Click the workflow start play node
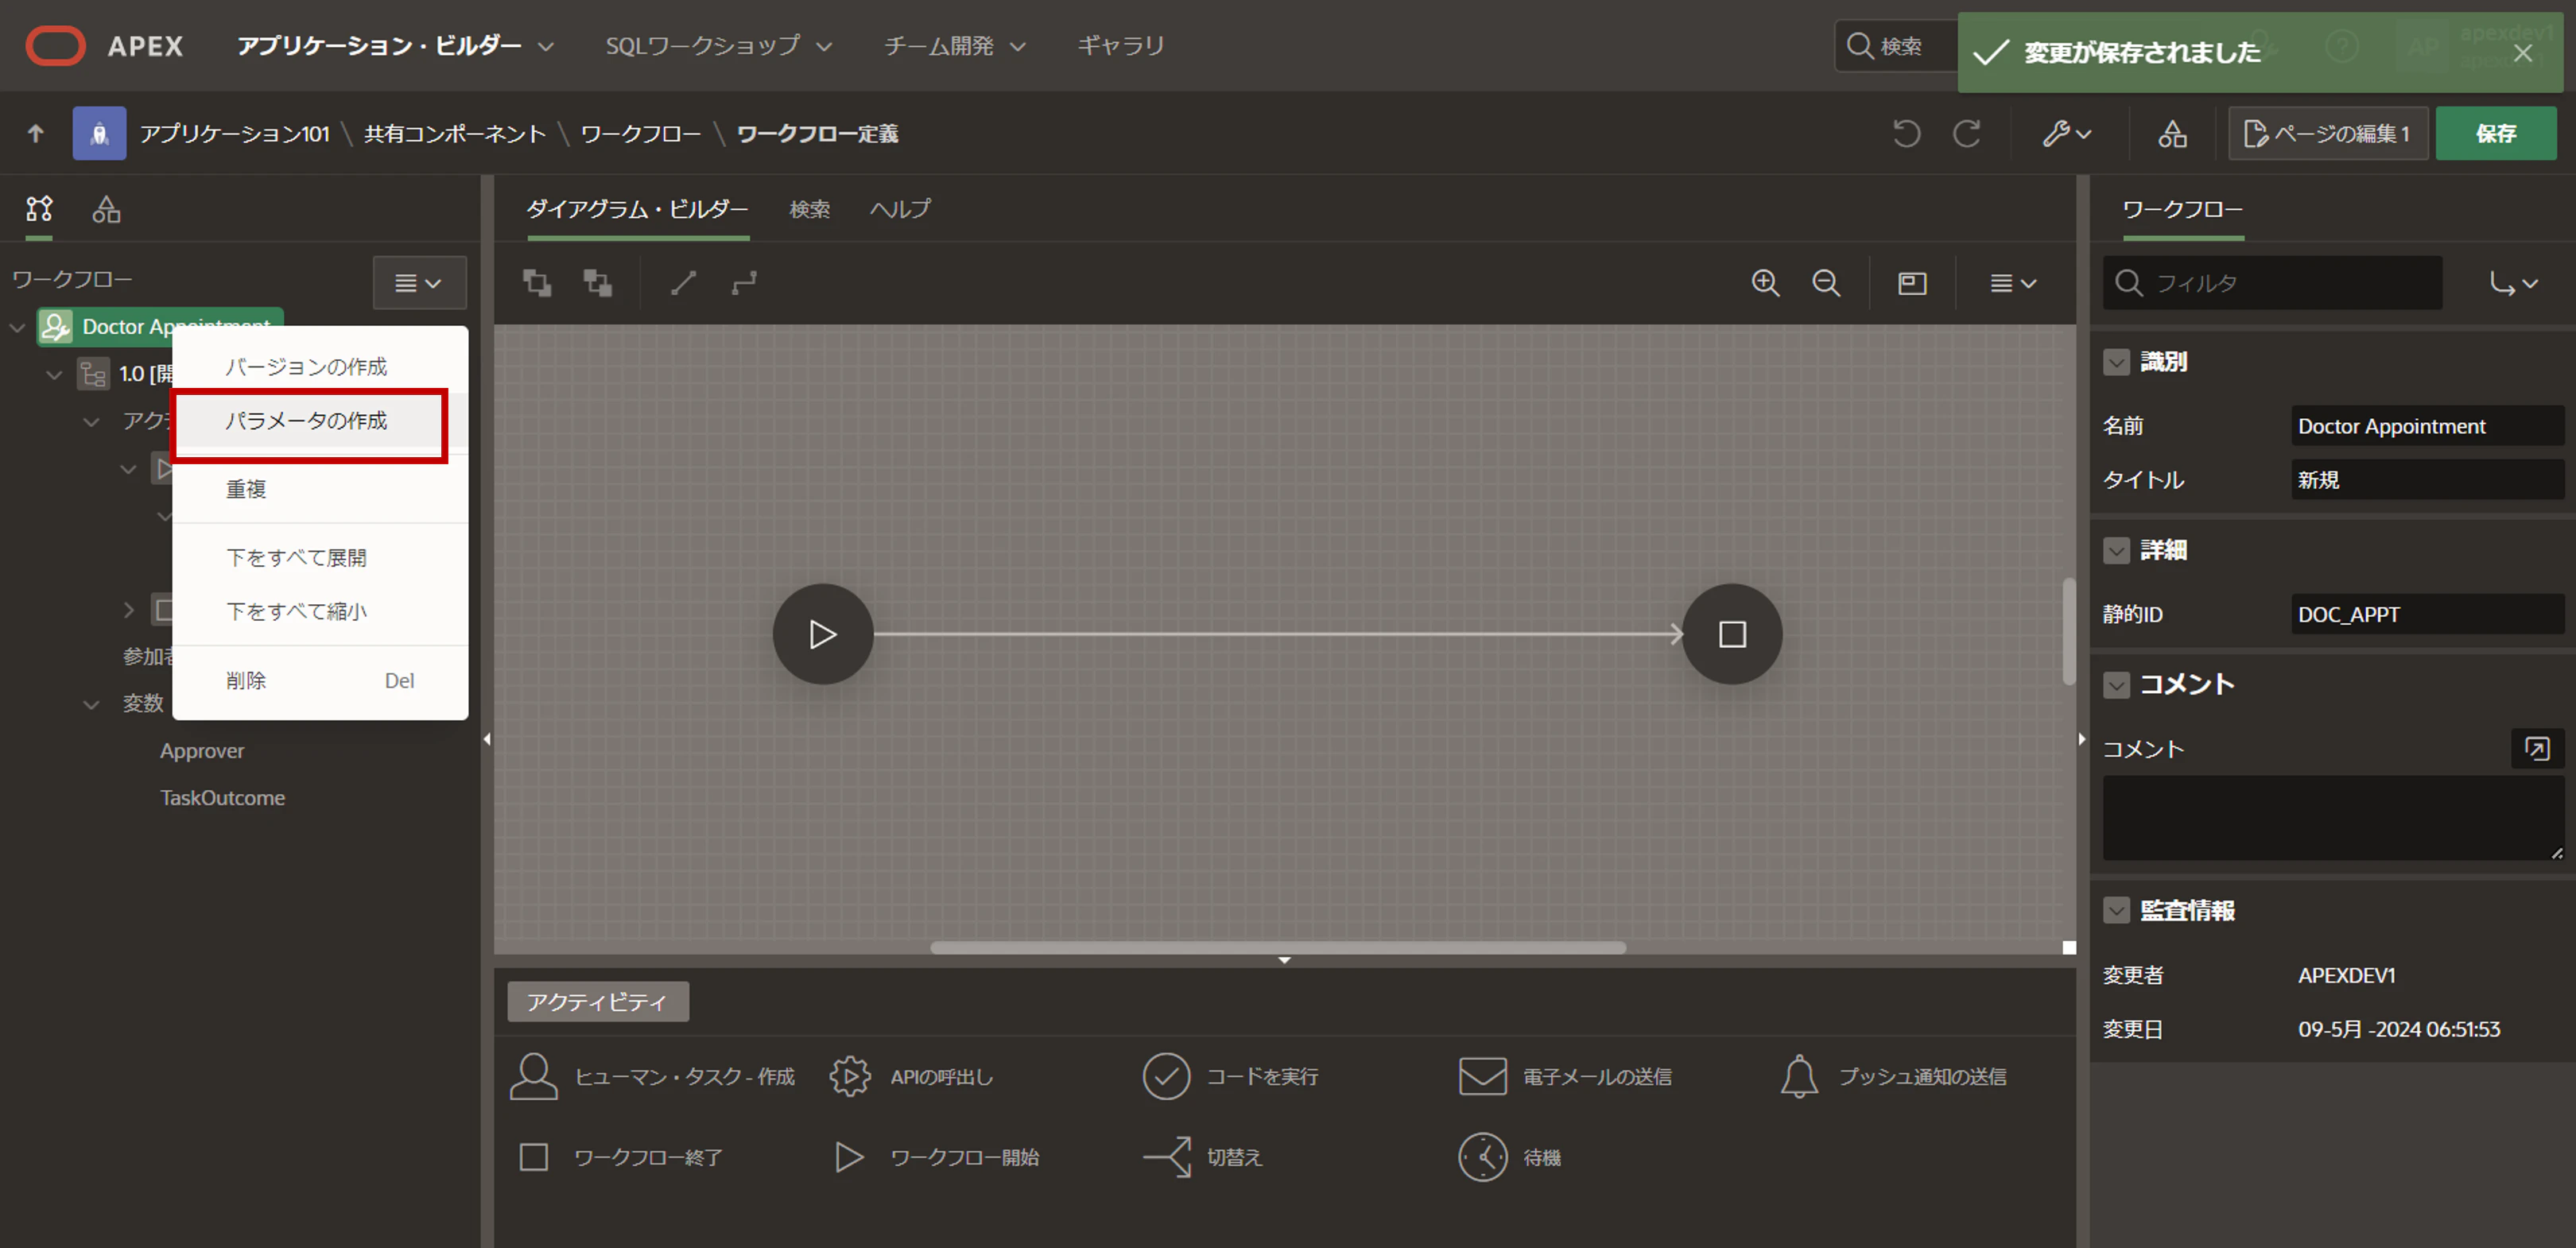Viewport: 2576px width, 1248px height. (822, 634)
